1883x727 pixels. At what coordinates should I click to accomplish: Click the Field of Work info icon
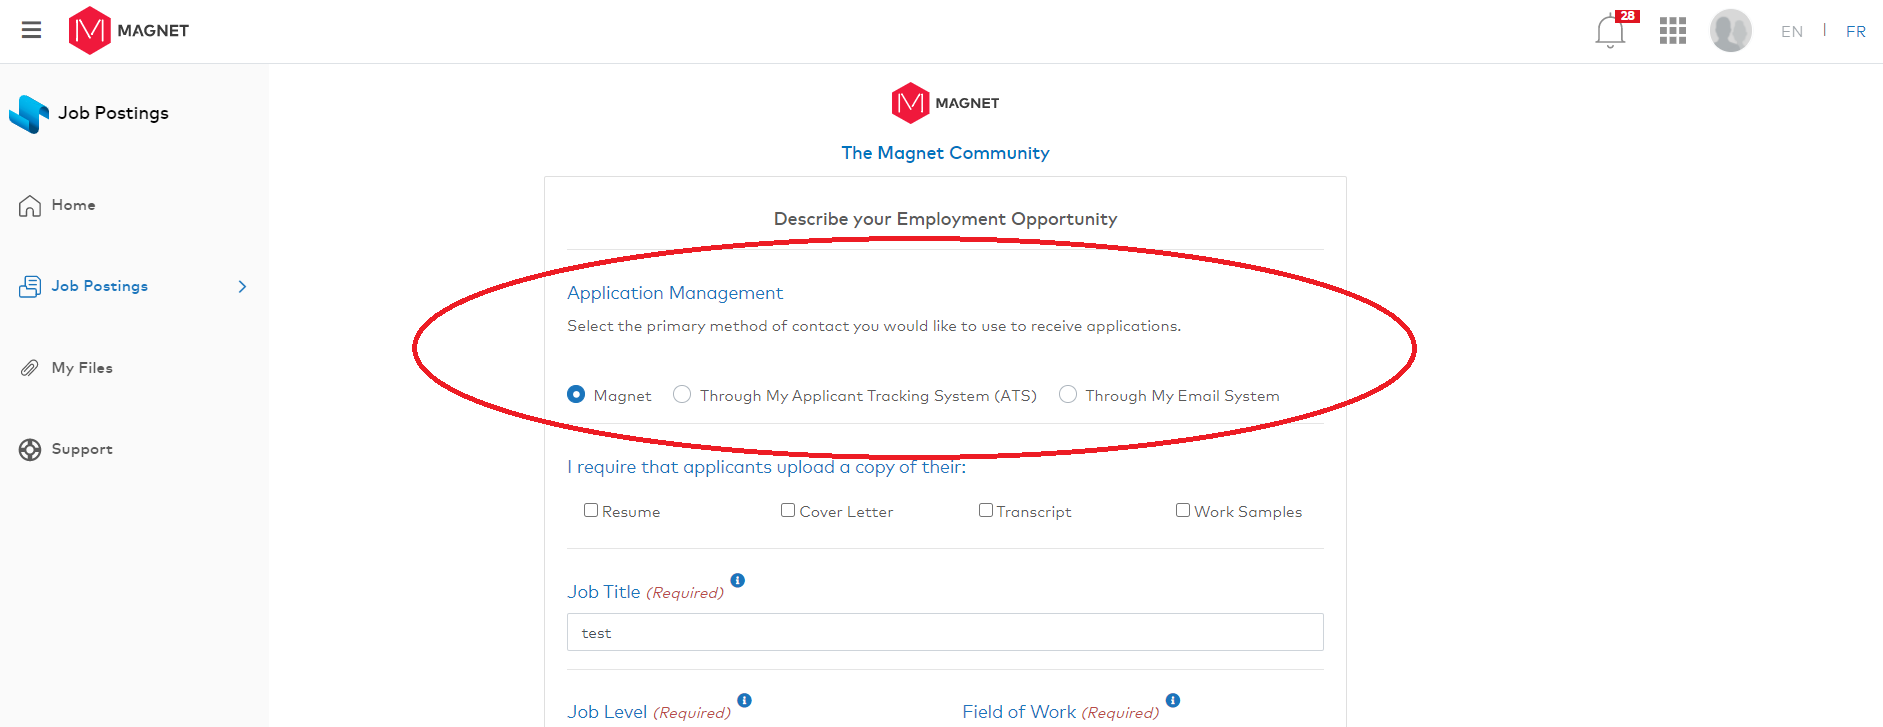(1173, 701)
